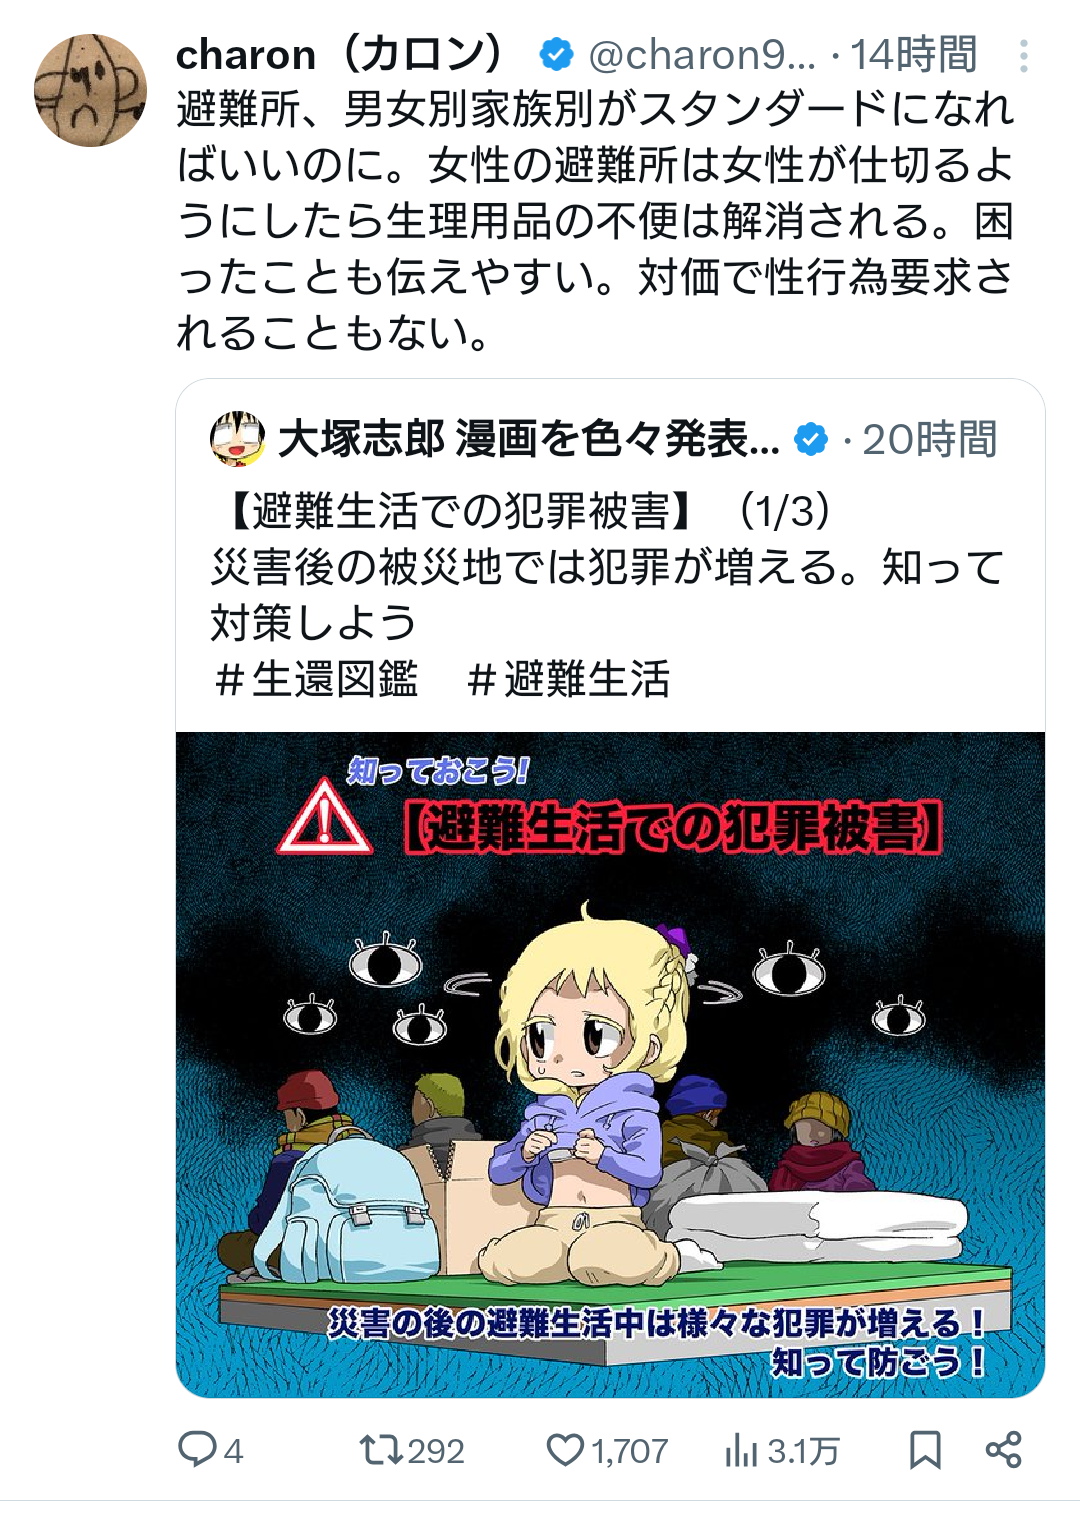Open display name charon(カロン)
1080x1522 pixels.
pos(341,55)
